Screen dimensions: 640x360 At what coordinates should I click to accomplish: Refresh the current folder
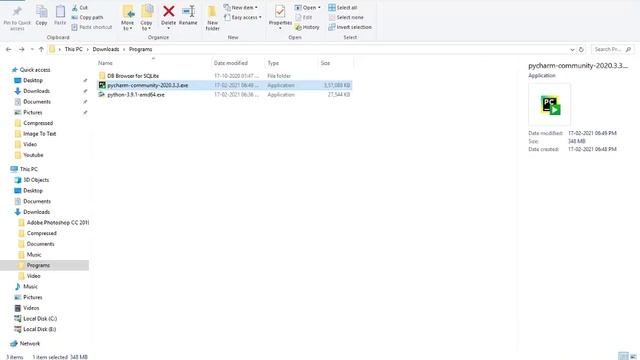click(x=581, y=49)
